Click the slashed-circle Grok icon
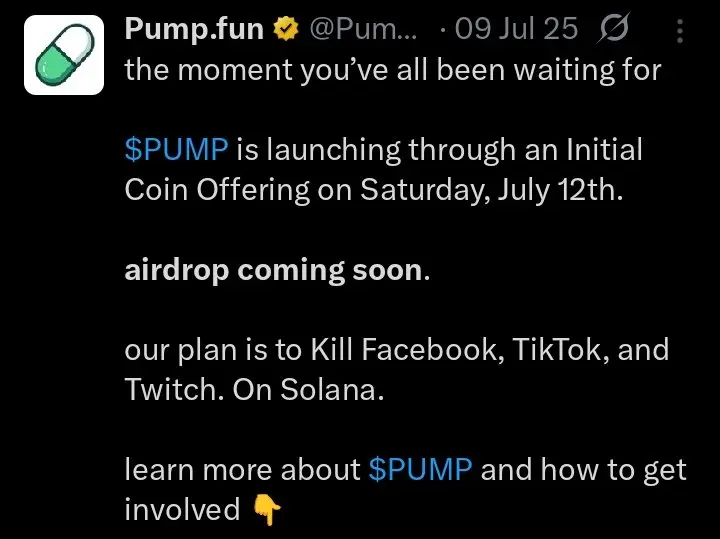Image resolution: width=720 pixels, height=539 pixels. (x=610, y=30)
